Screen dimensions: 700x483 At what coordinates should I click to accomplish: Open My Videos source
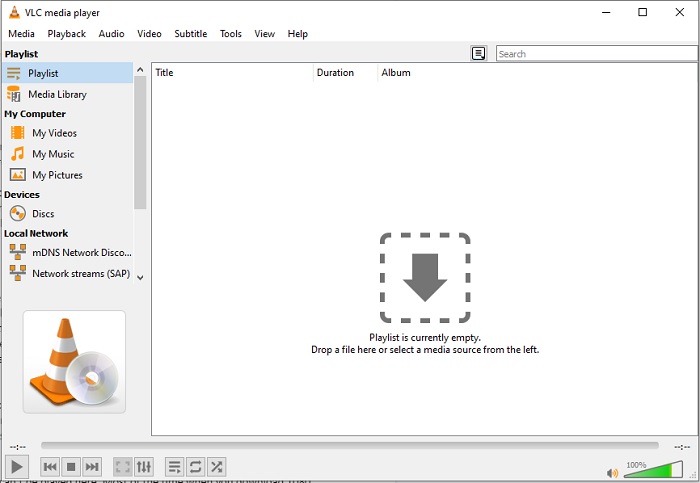(x=68, y=133)
